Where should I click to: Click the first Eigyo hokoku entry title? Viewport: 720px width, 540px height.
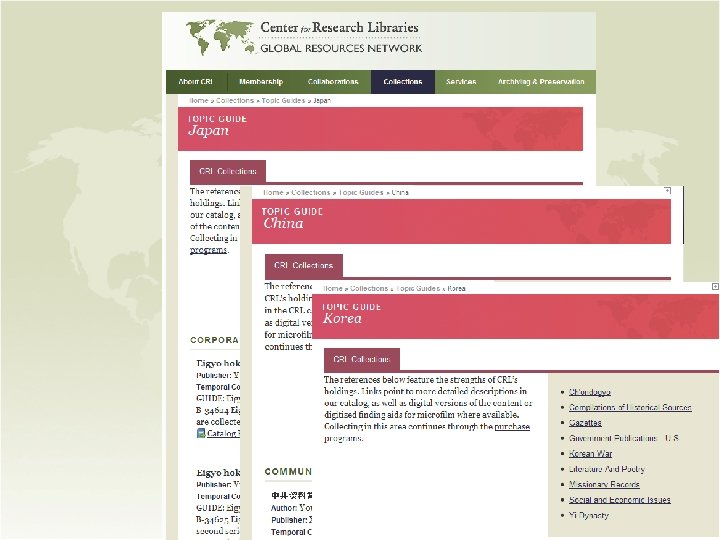(218, 363)
